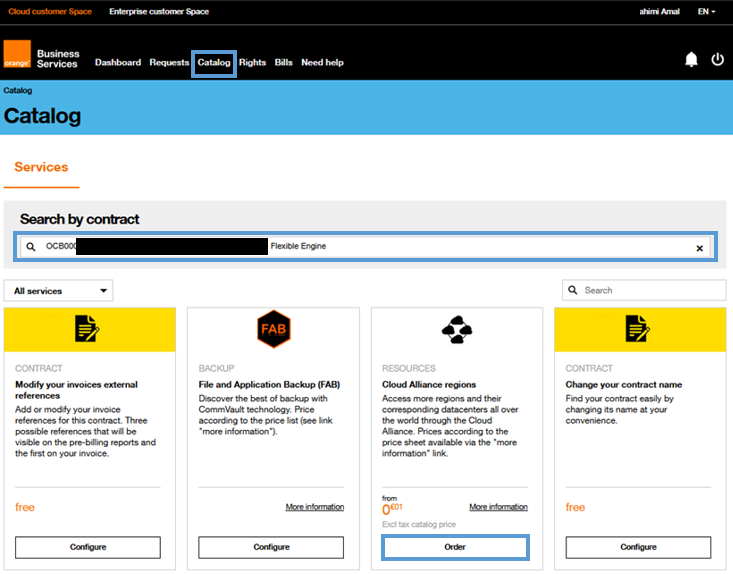Open More information for Cloud Alliance regions

pos(498,507)
